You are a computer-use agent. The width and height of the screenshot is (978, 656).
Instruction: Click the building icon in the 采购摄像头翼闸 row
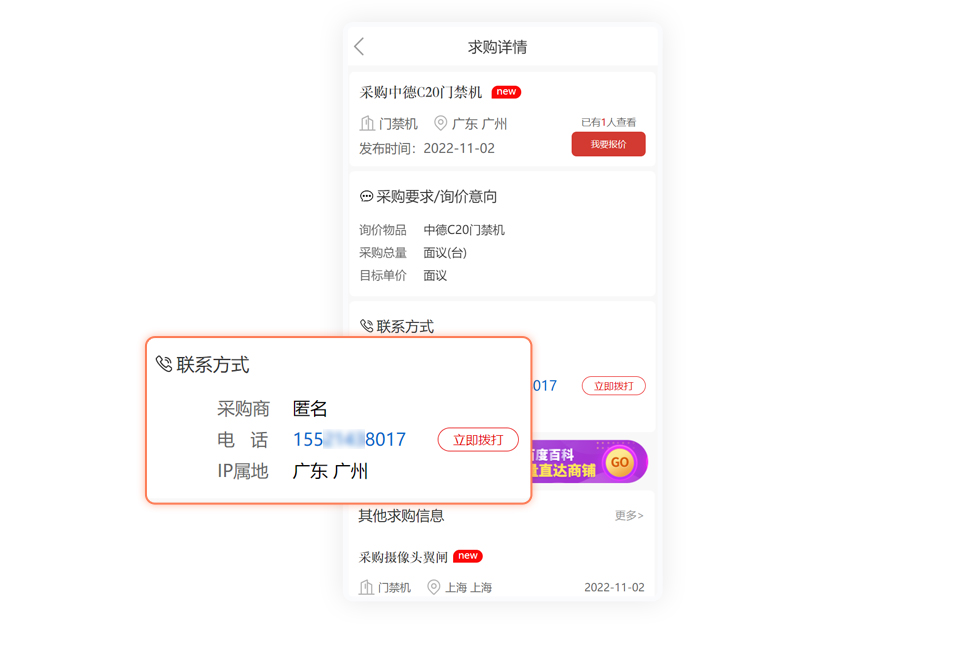(366, 587)
